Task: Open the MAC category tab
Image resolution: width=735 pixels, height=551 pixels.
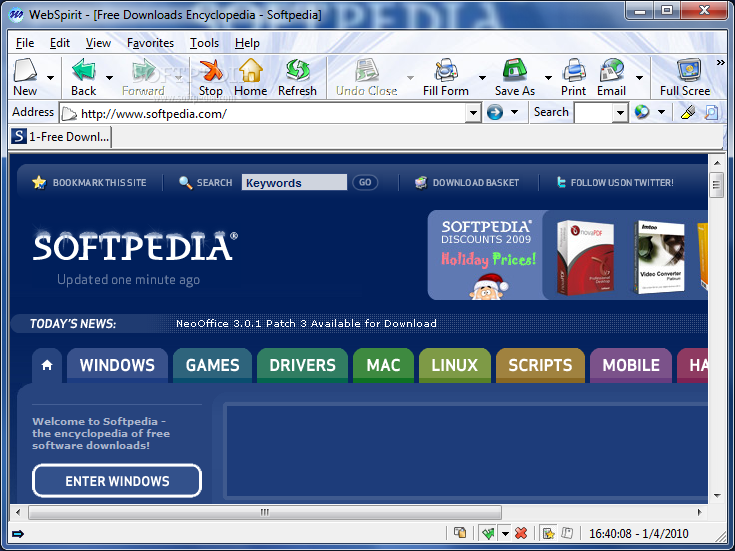Action: pyautogui.click(x=383, y=365)
